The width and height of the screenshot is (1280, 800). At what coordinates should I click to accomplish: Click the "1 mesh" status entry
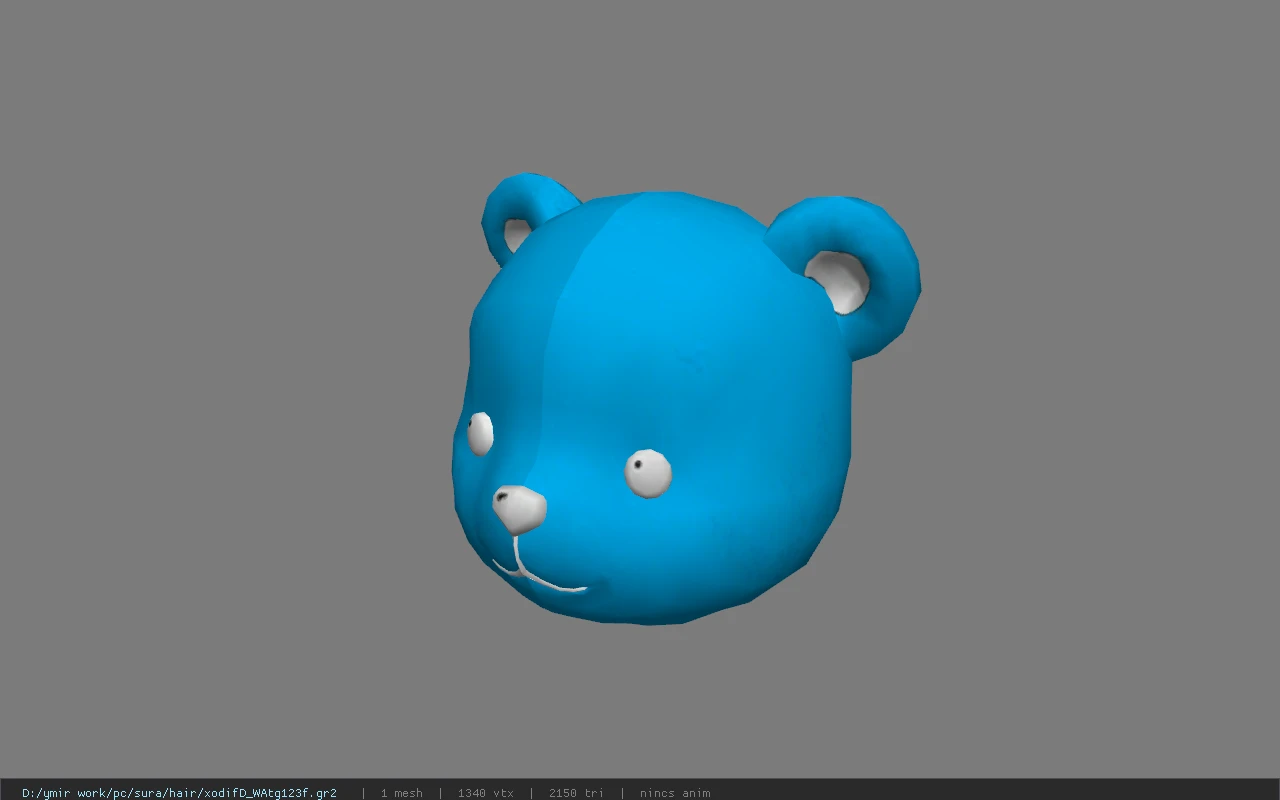(401, 793)
